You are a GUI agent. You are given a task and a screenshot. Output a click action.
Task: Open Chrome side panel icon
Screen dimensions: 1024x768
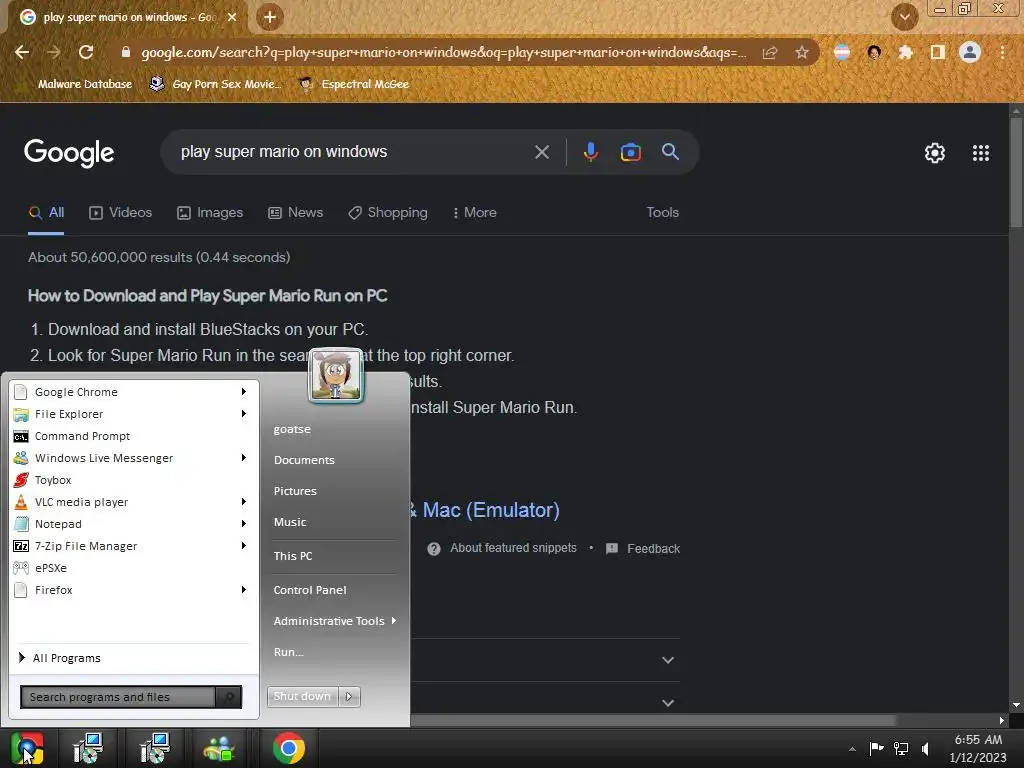click(x=938, y=52)
